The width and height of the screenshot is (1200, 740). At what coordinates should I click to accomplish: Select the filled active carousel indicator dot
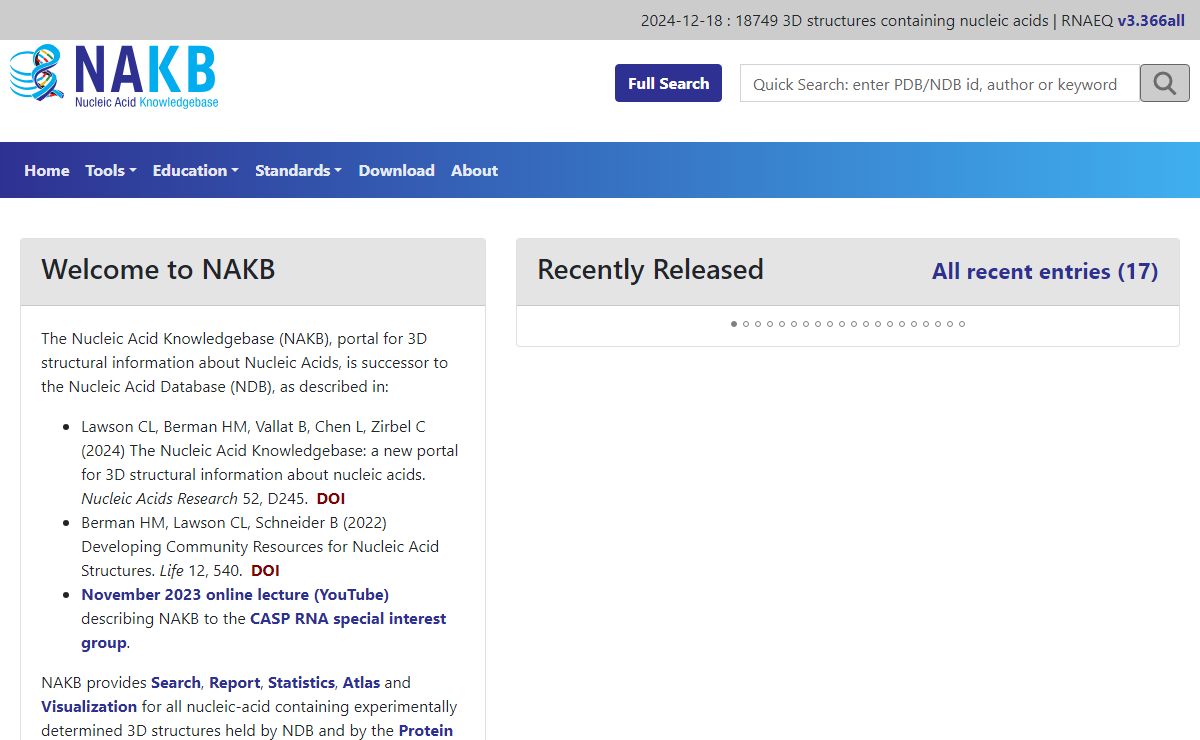point(734,324)
